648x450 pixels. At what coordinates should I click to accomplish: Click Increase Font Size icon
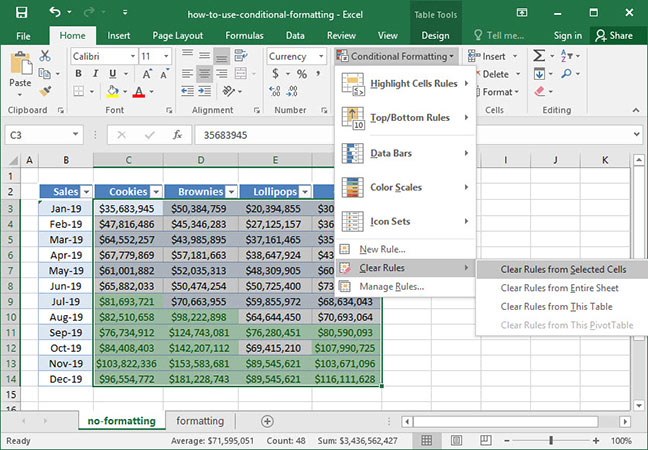click(x=146, y=74)
